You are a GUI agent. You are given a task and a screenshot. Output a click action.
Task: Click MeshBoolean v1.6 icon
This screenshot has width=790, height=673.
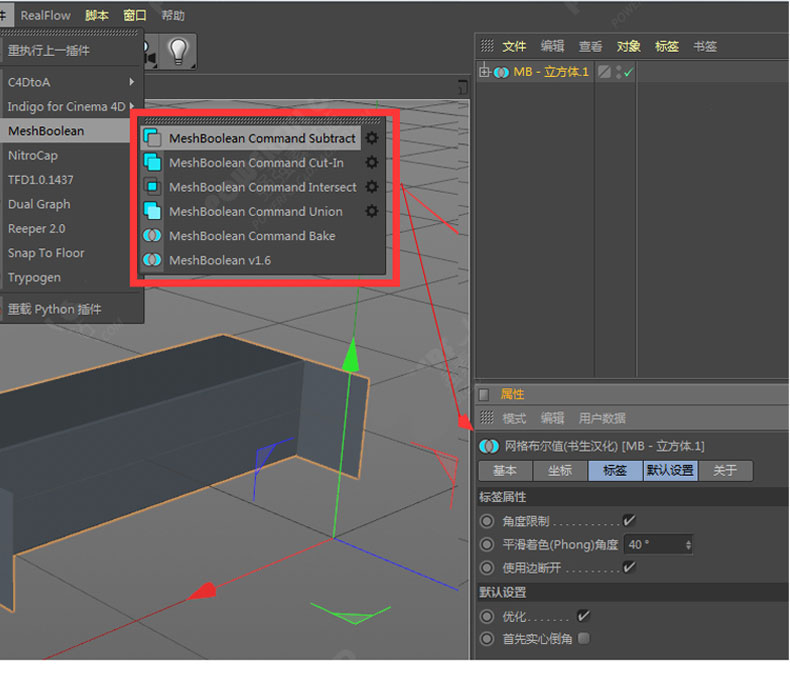coord(152,260)
